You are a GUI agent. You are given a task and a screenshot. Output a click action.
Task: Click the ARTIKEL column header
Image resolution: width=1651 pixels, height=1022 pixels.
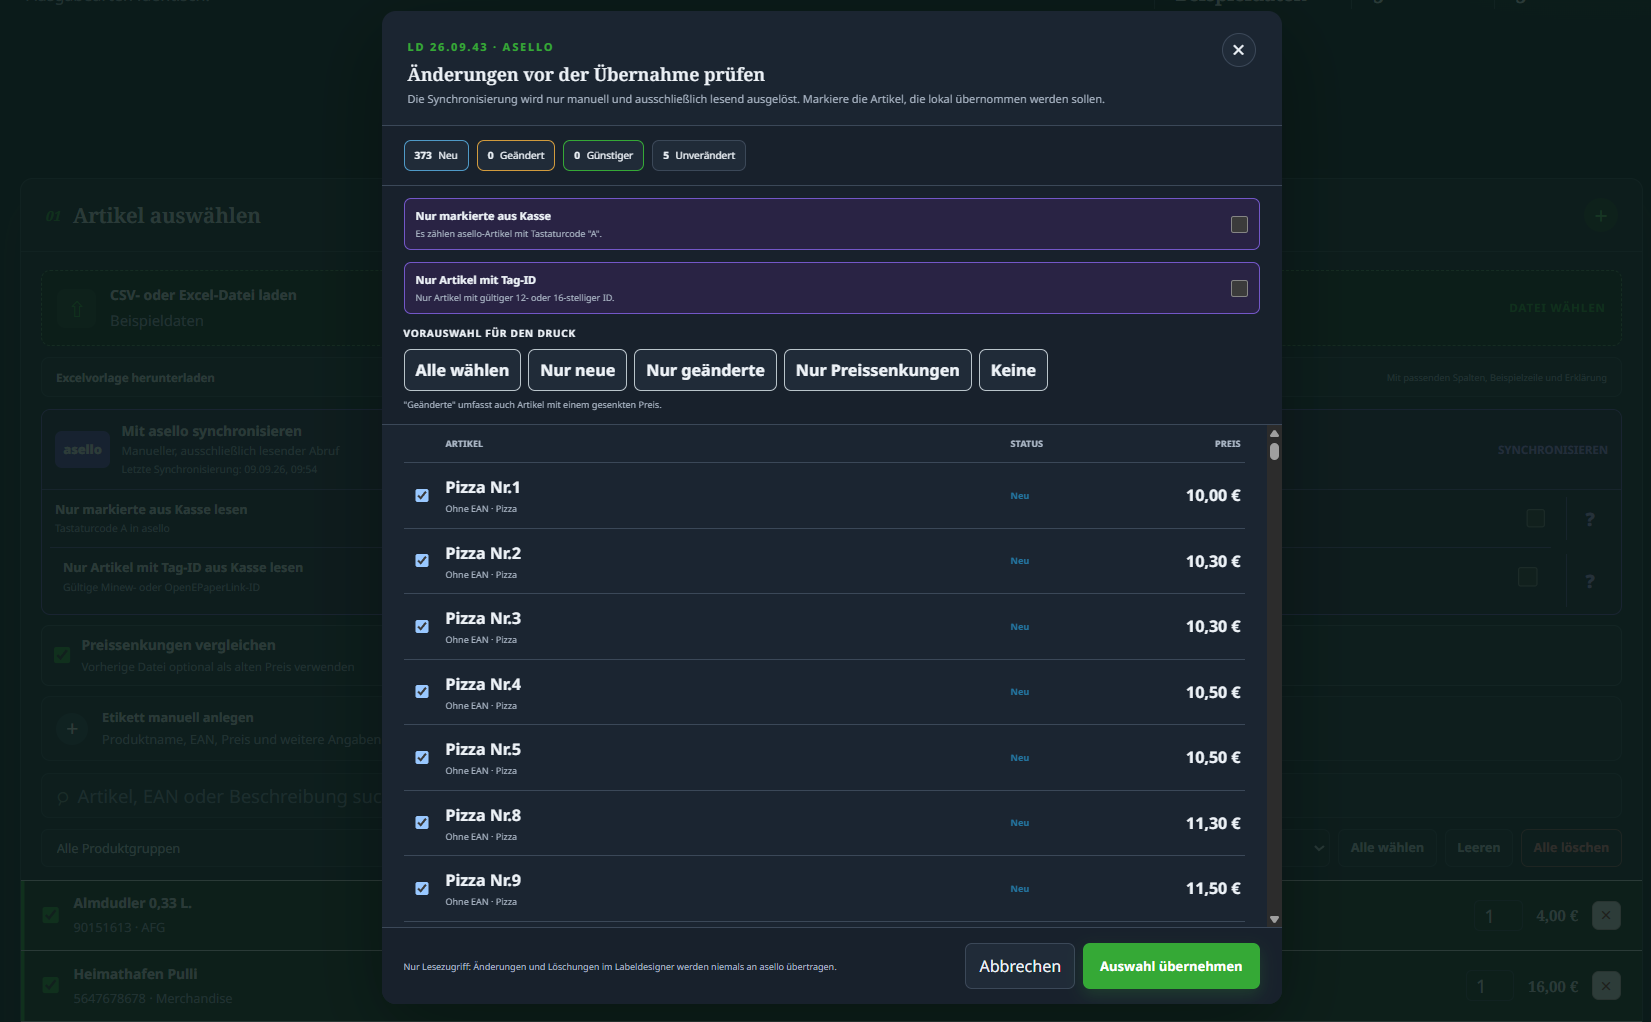[464, 444]
